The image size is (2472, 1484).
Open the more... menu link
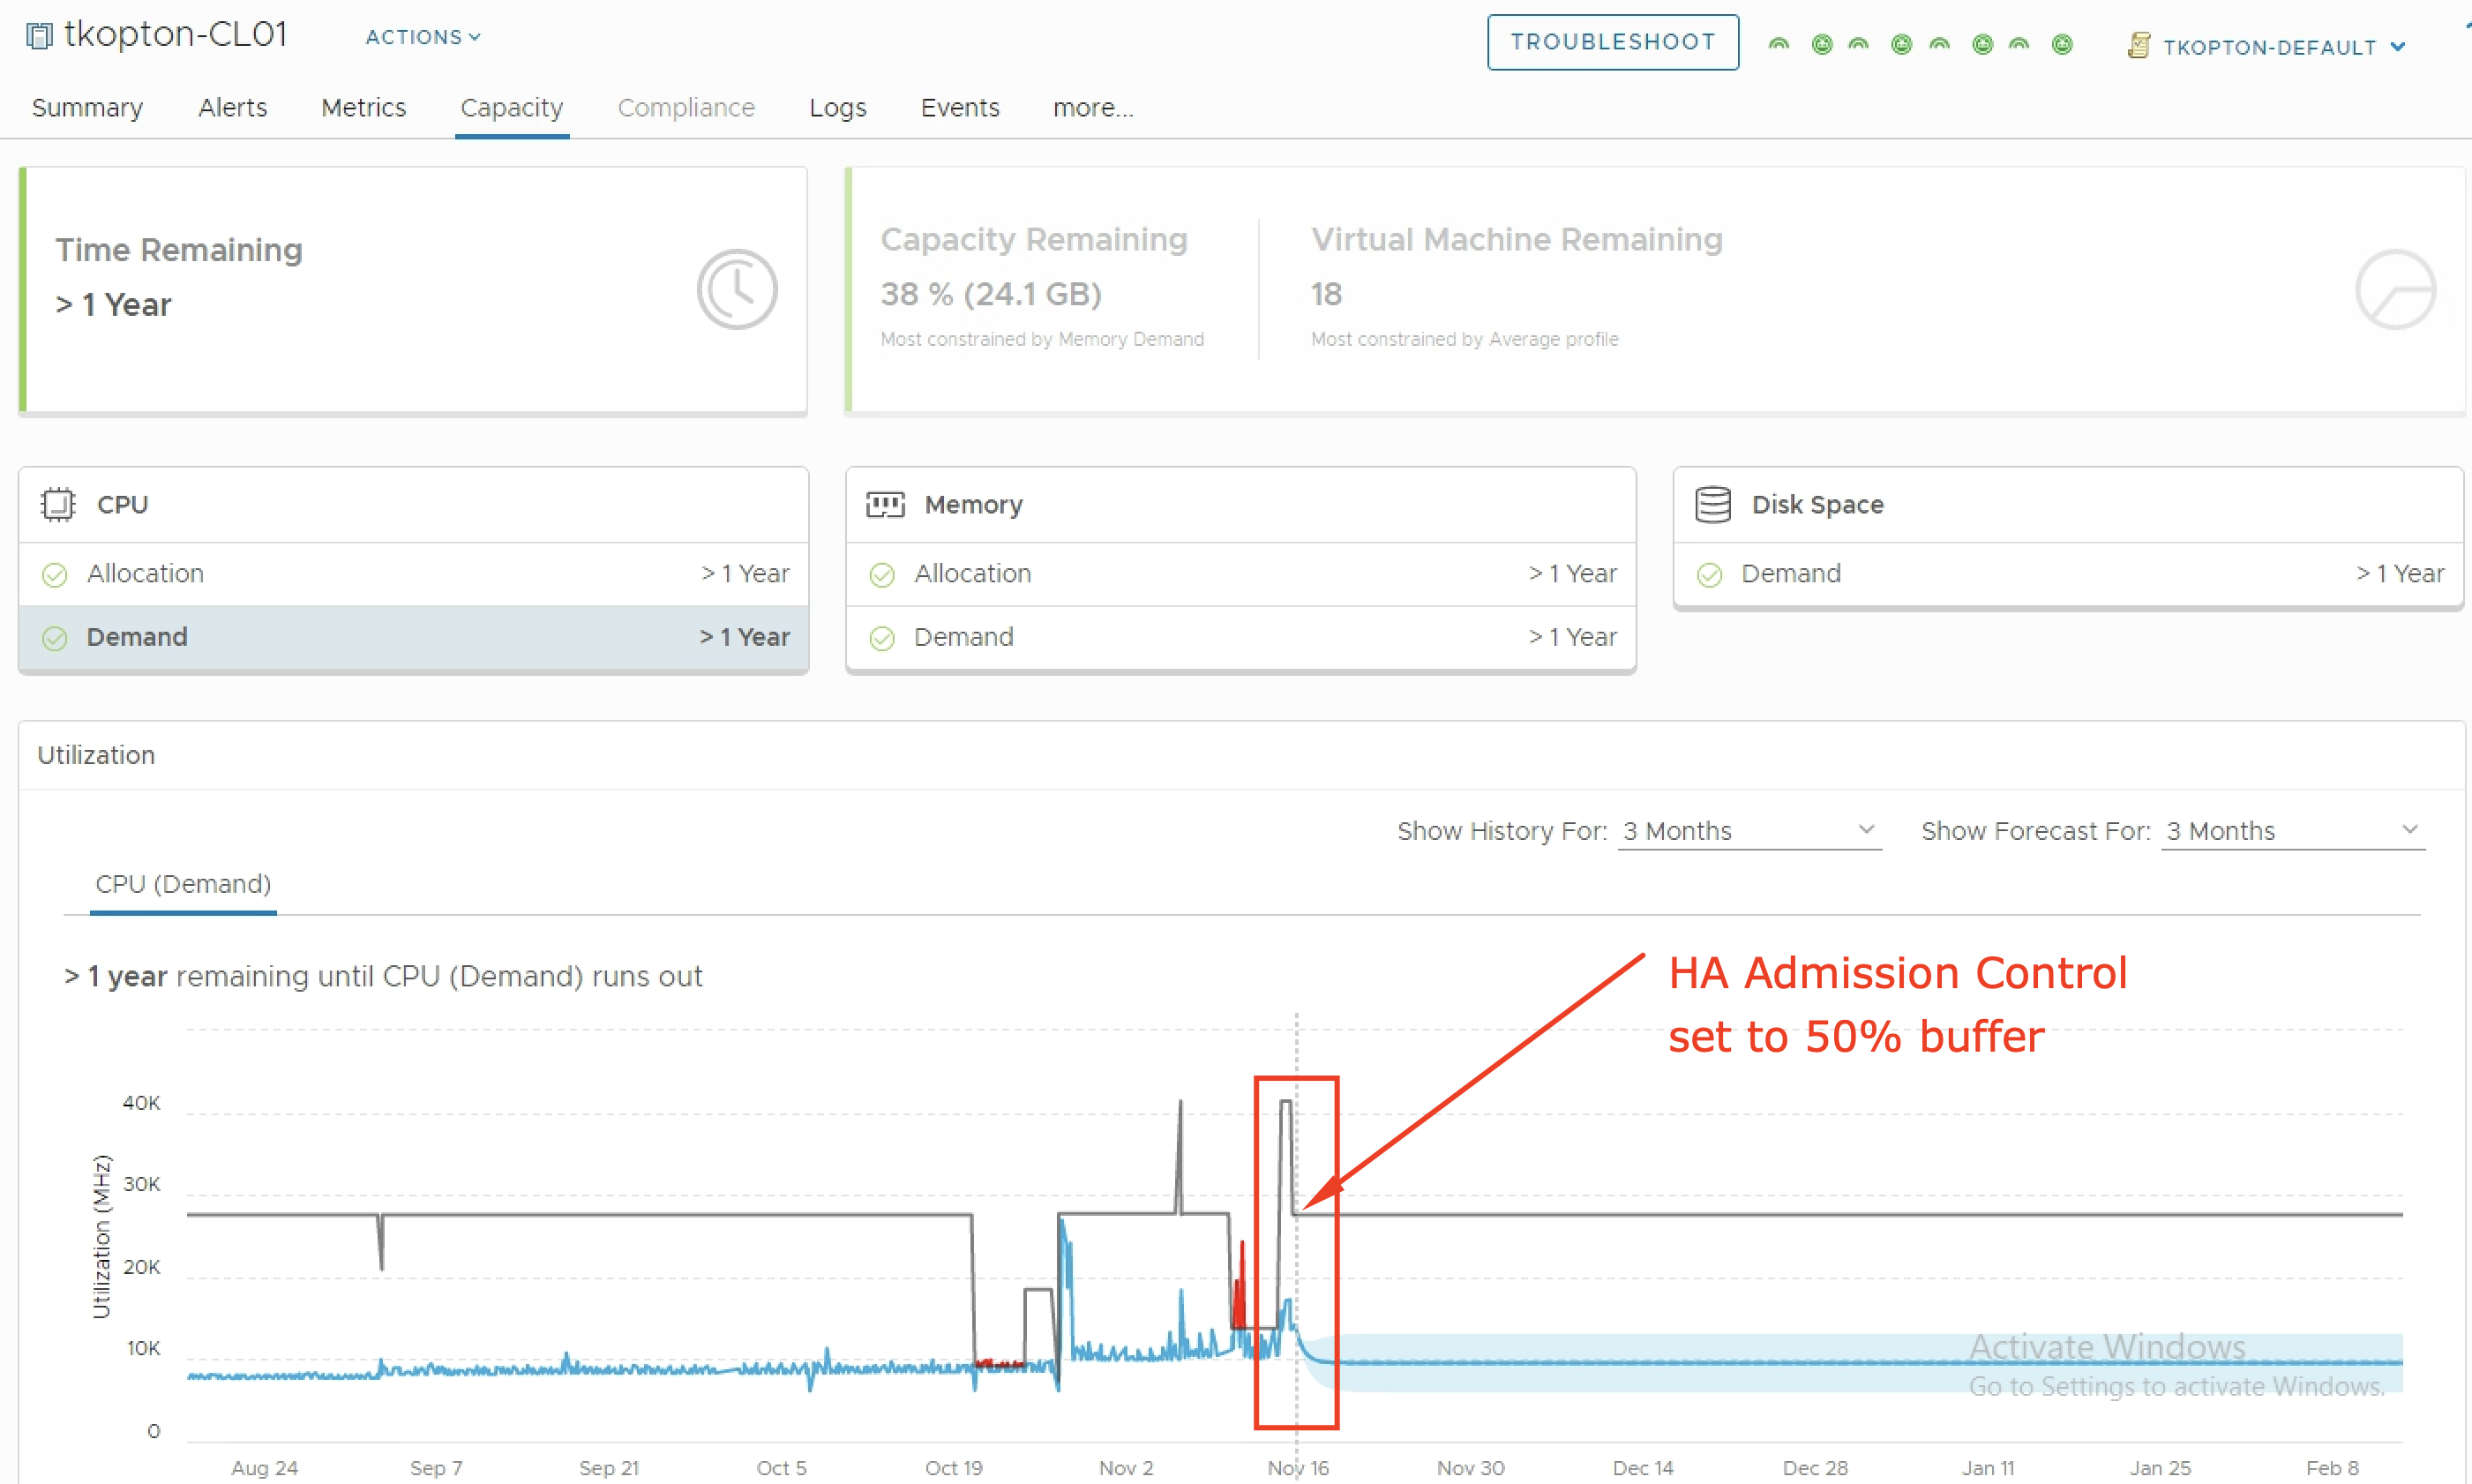[1092, 107]
